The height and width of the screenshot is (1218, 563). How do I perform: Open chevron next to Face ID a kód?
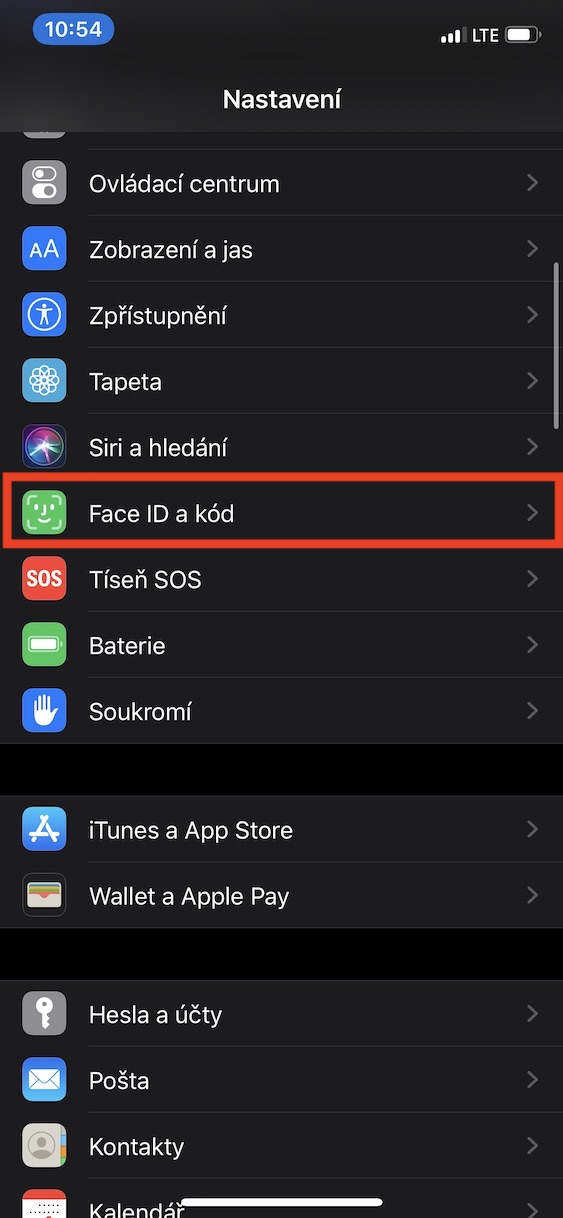532,513
